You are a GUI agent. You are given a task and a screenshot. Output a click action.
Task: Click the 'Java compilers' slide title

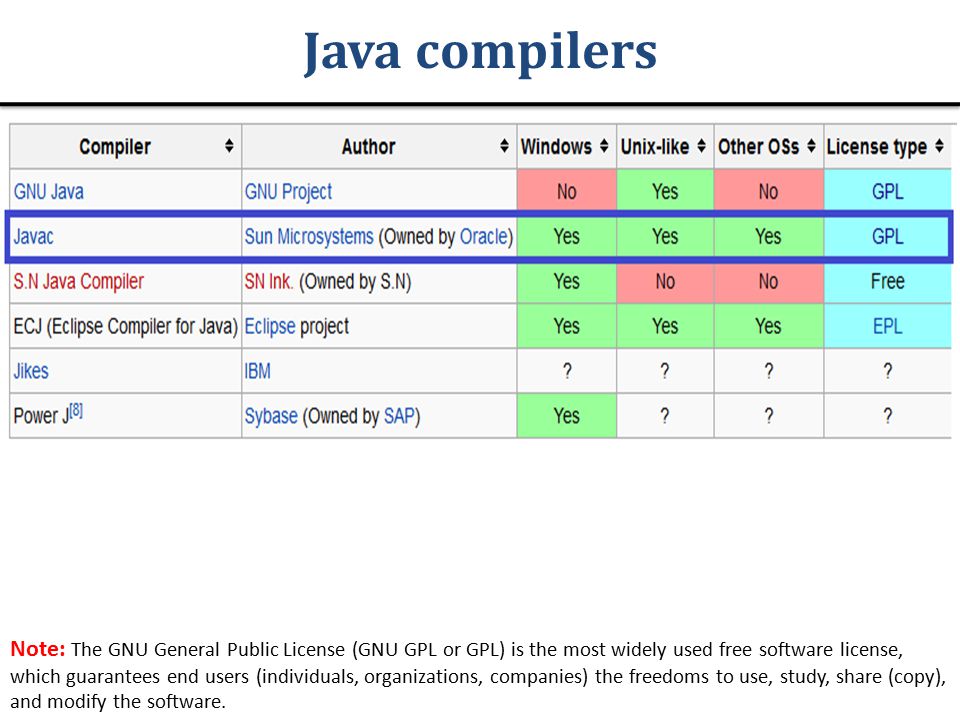pyautogui.click(x=480, y=53)
